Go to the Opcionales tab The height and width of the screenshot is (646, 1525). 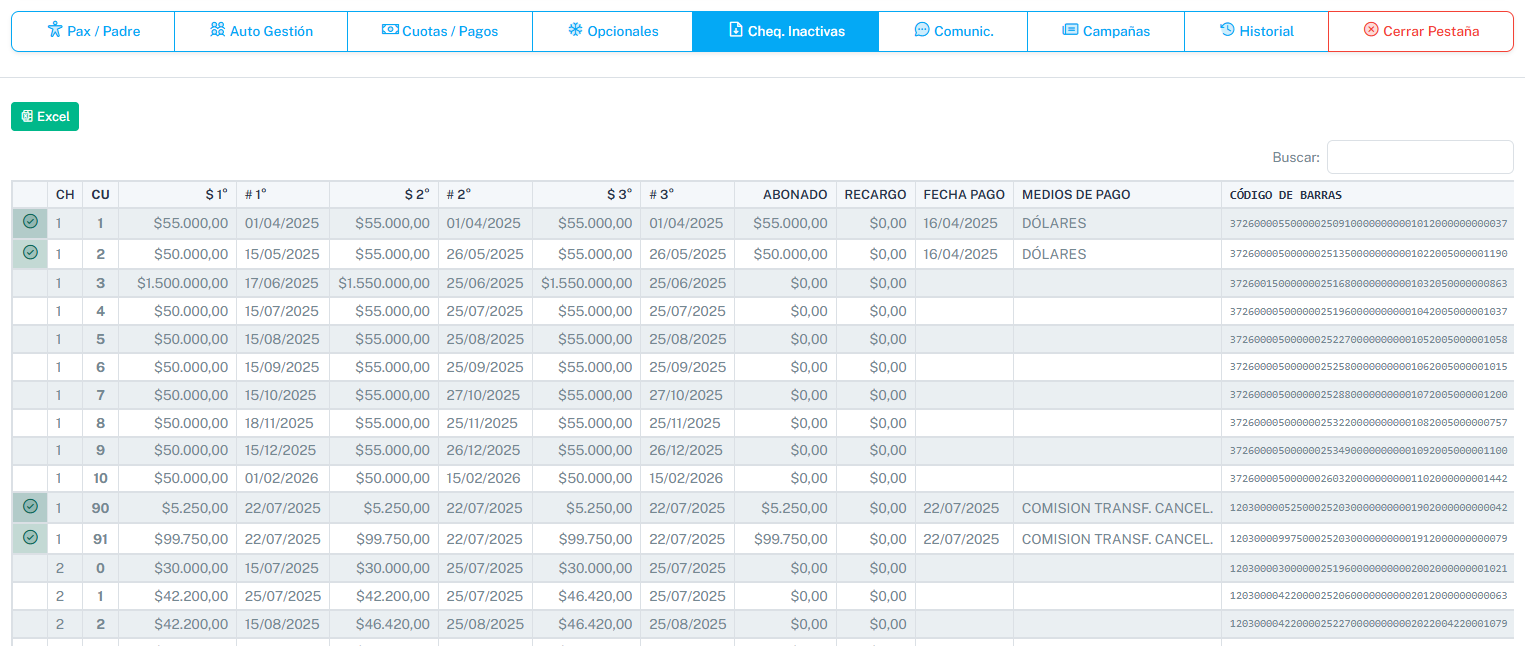[x=613, y=31]
